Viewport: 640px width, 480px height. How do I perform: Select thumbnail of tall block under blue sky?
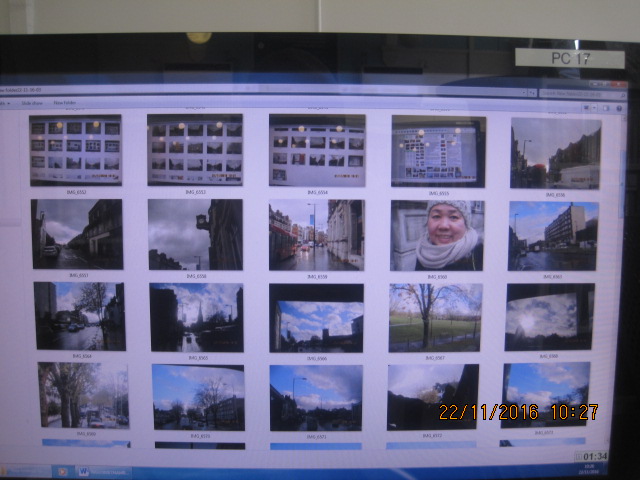(553, 236)
